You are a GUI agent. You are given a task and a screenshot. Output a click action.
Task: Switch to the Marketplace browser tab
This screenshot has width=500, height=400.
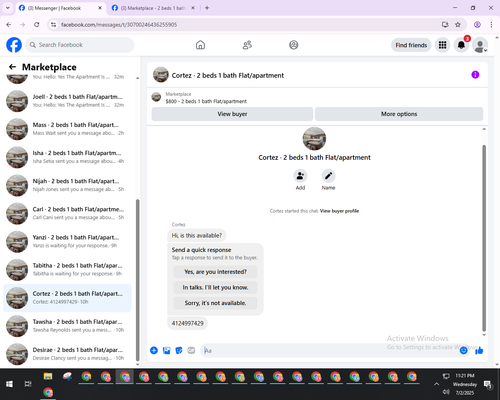[x=153, y=8]
